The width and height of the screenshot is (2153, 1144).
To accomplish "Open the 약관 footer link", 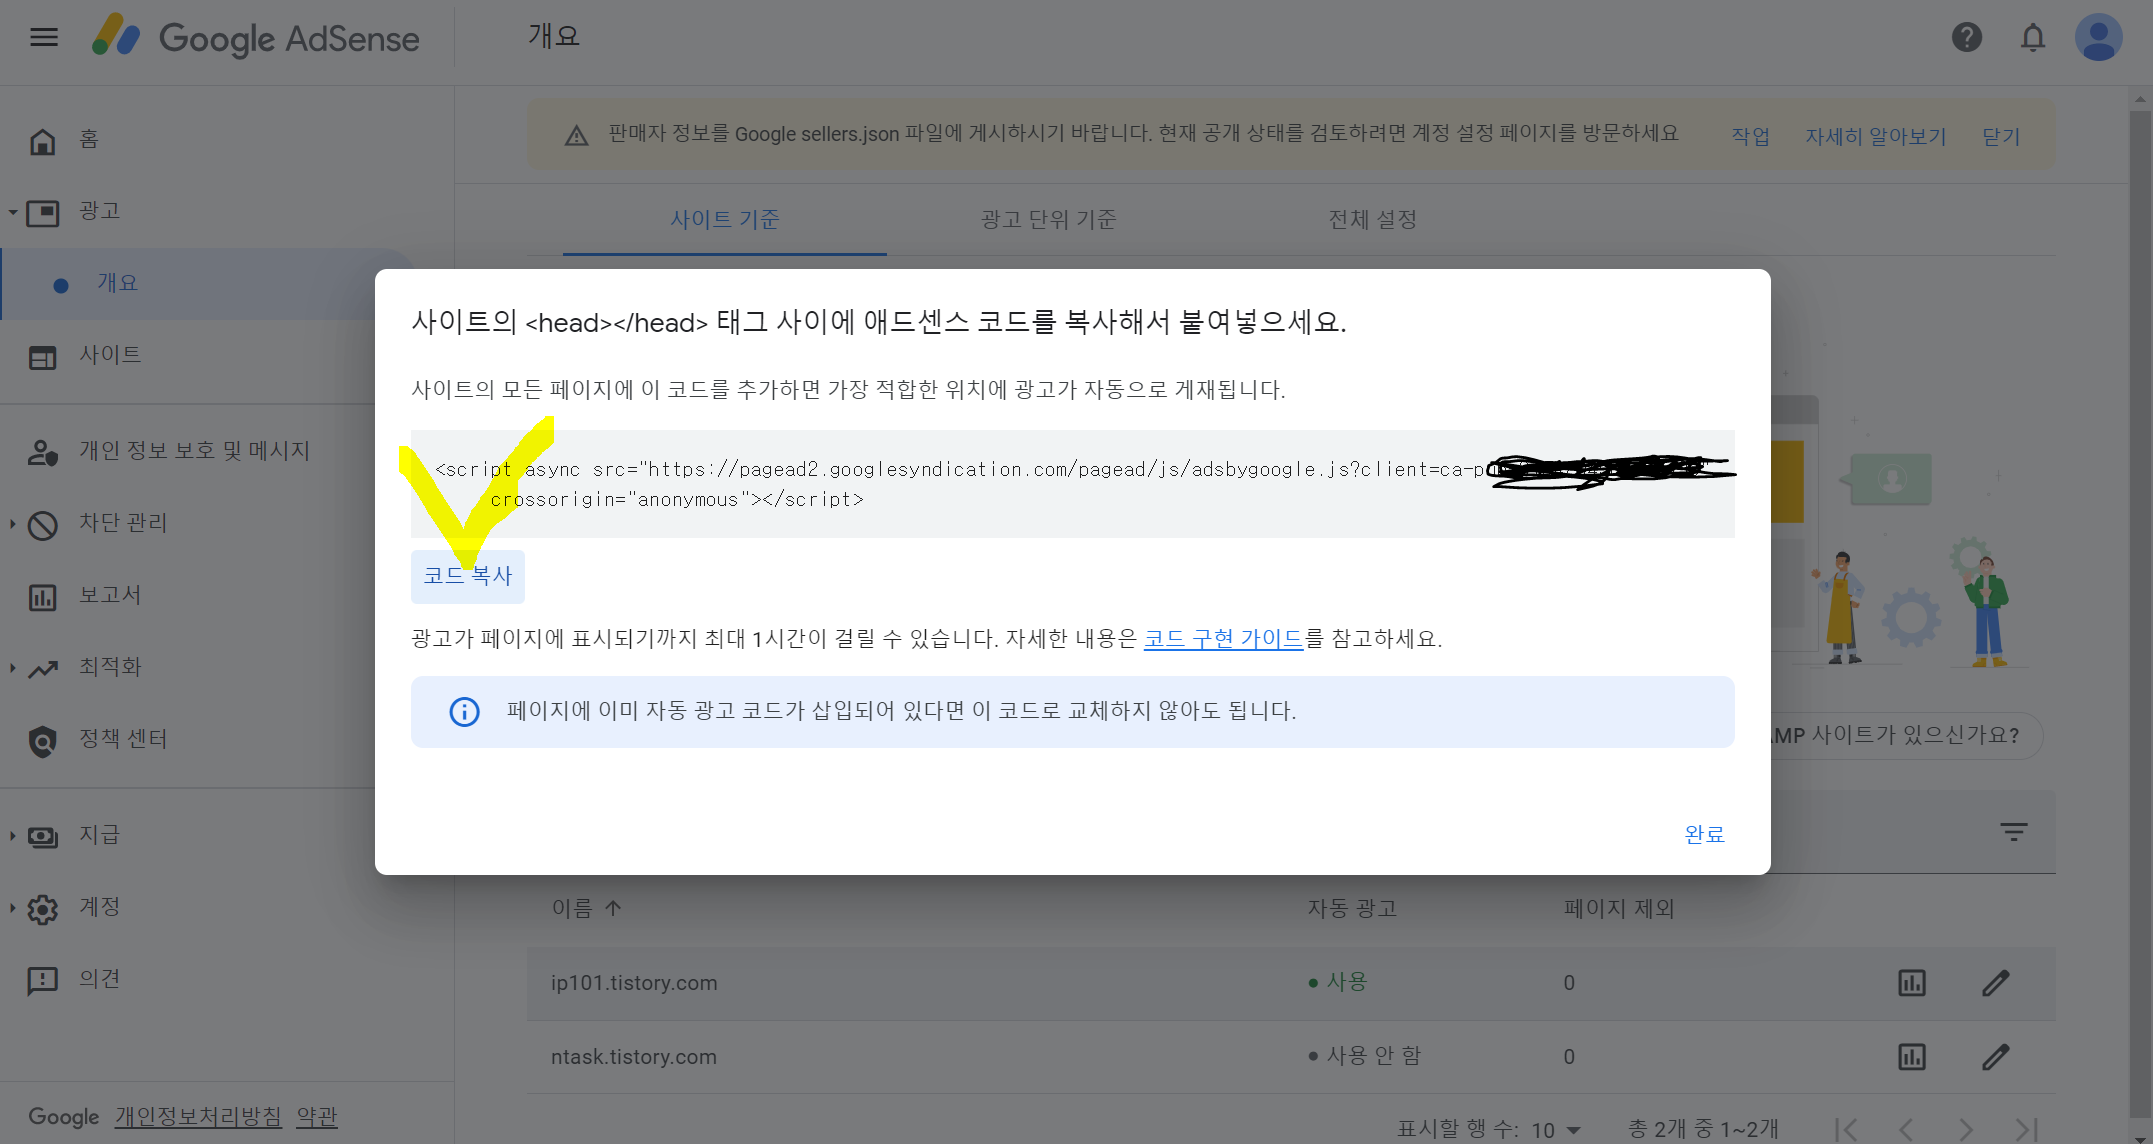I will coord(317,1116).
